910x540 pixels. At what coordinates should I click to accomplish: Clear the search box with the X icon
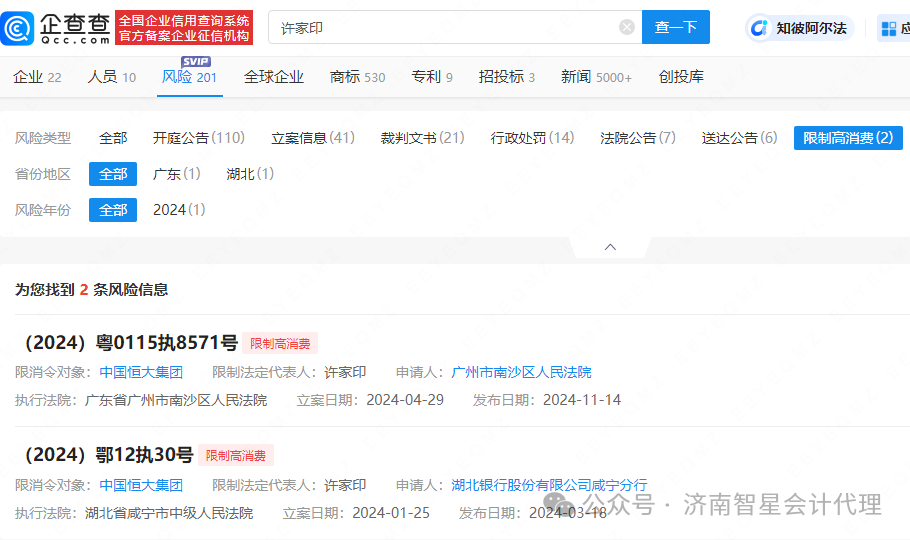pyautogui.click(x=626, y=27)
